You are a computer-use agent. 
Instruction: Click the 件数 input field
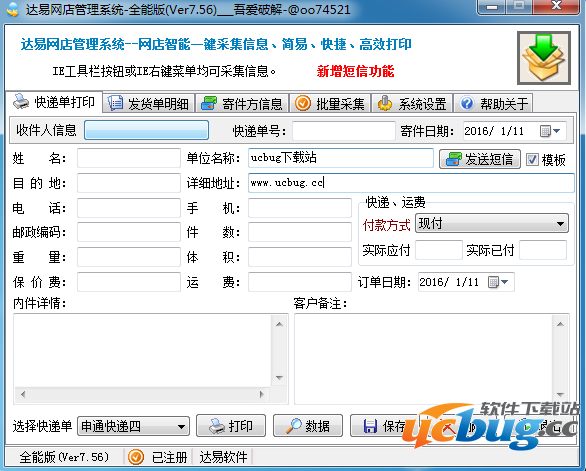click(x=300, y=232)
